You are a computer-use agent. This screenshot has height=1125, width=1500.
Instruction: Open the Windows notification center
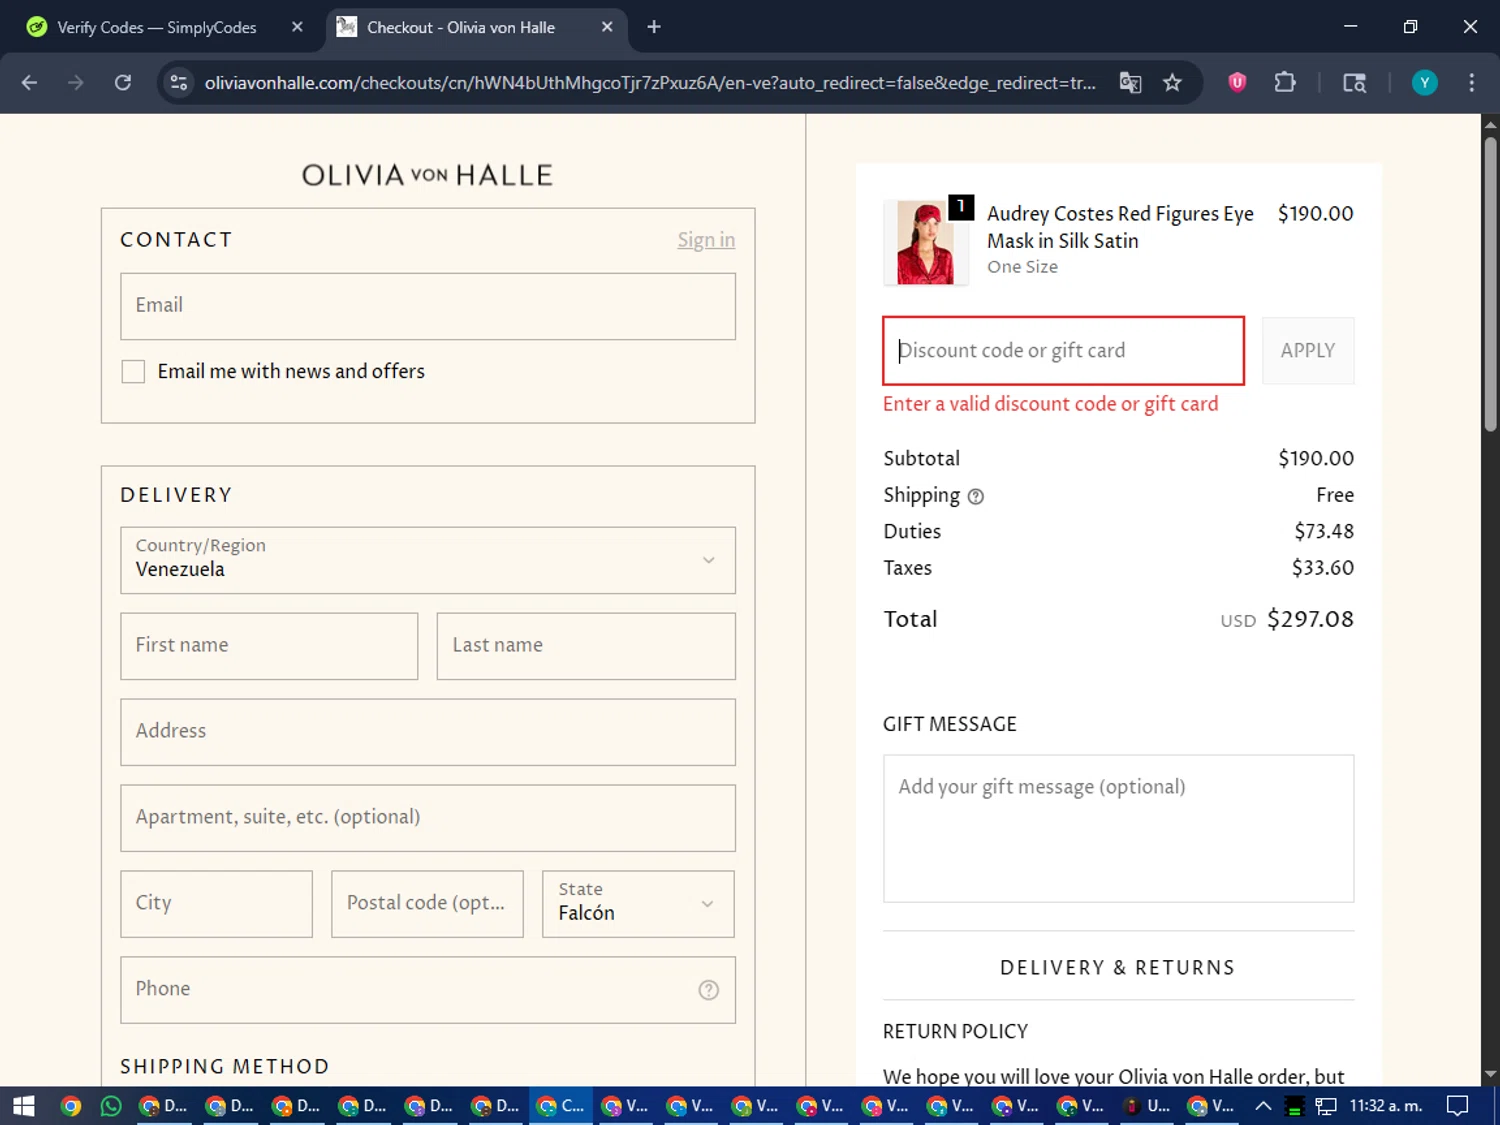click(x=1458, y=1106)
